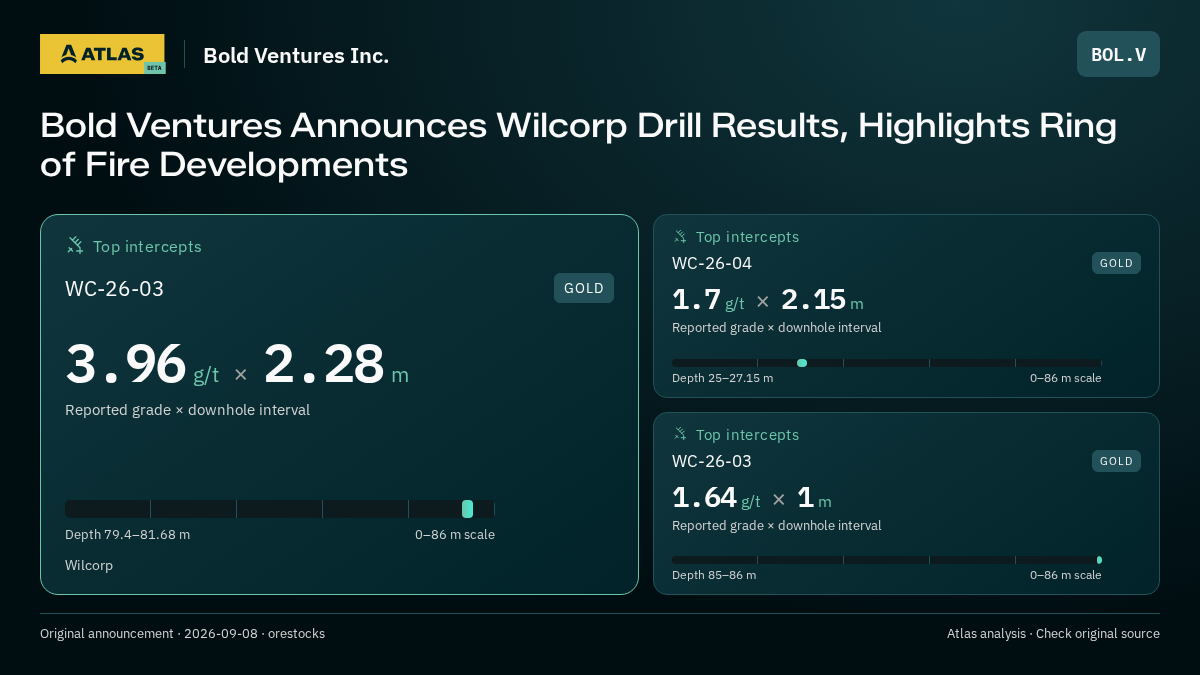This screenshot has height=675, width=1200.
Task: Click the Wilcorp label in the 3.96 g/t card
Action: (89, 565)
